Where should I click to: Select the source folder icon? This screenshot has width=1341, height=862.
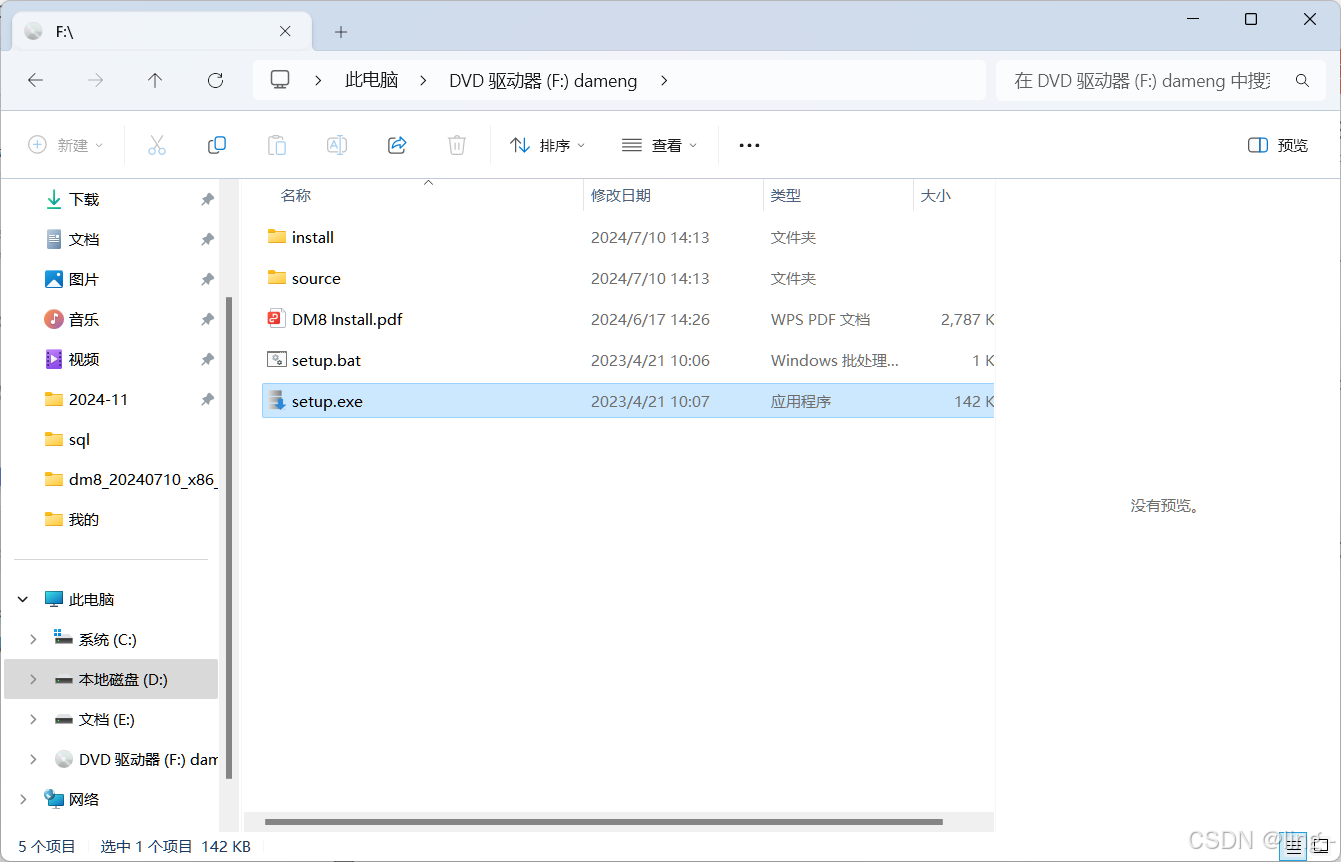(277, 278)
